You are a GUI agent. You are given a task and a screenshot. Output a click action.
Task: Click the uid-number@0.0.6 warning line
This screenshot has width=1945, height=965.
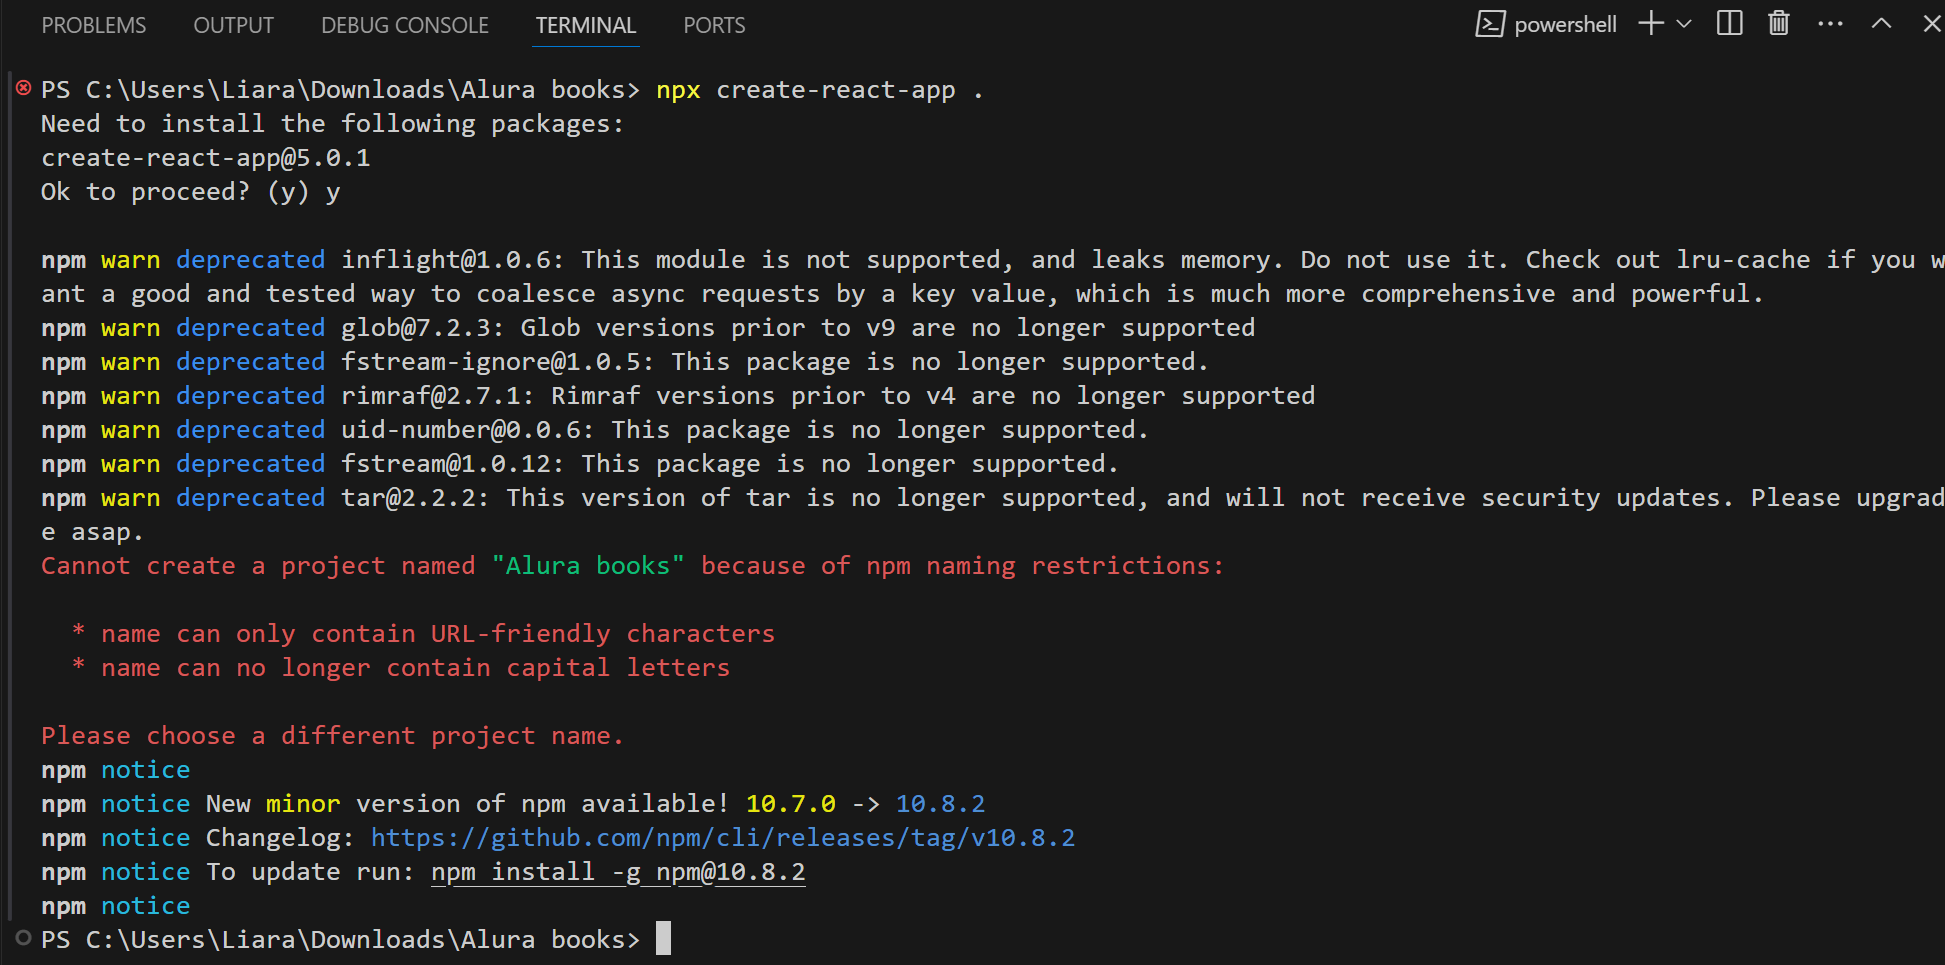(x=595, y=430)
